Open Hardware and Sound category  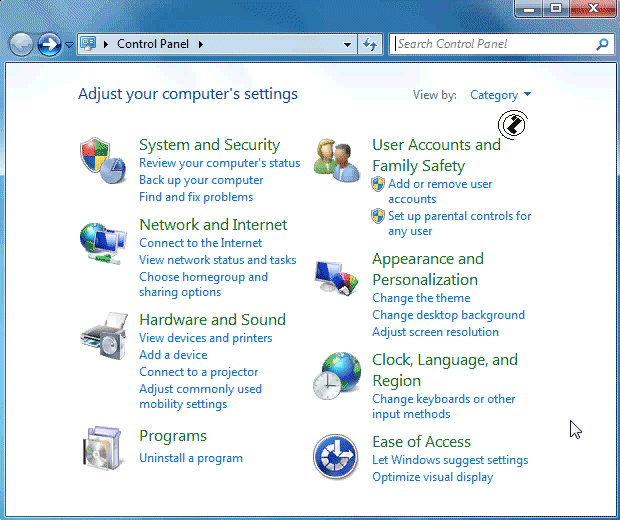point(212,320)
